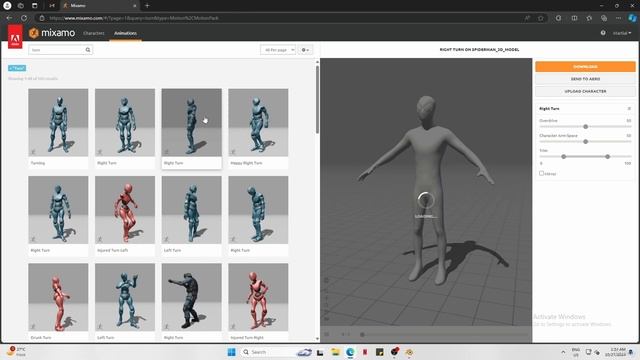Click the browser refresh icon

24,18
